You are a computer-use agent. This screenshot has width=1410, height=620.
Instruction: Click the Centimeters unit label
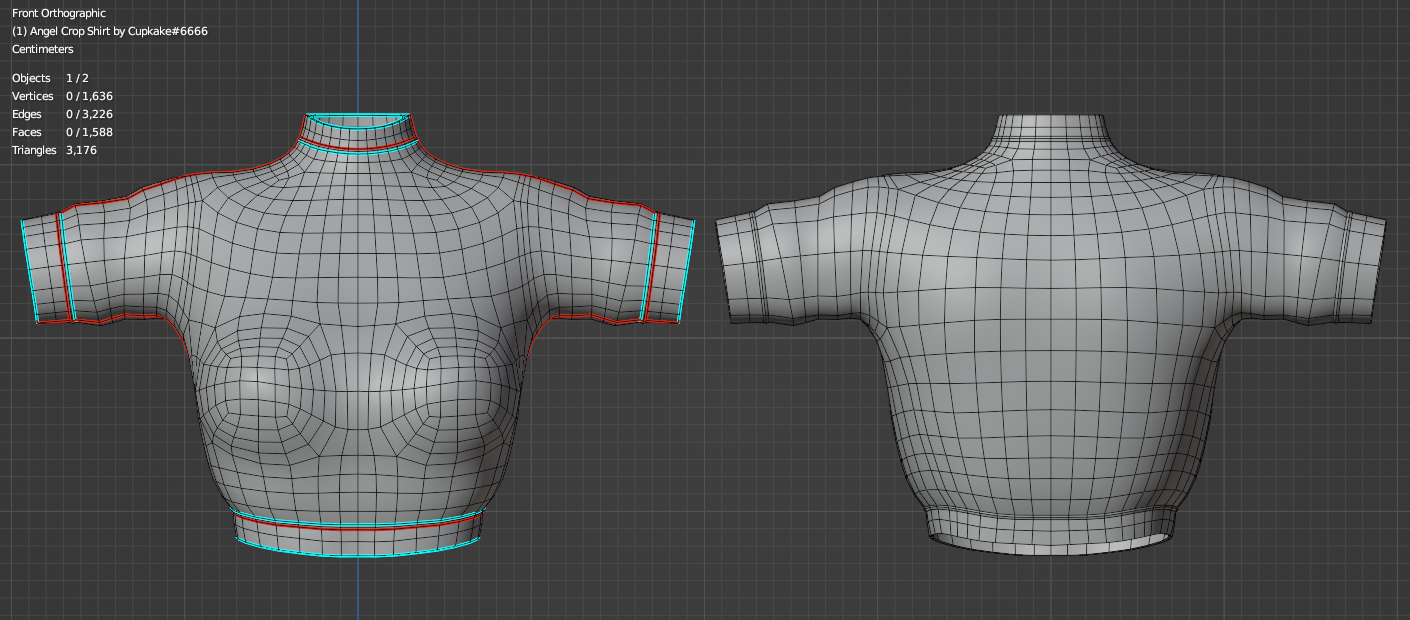click(x=42, y=49)
